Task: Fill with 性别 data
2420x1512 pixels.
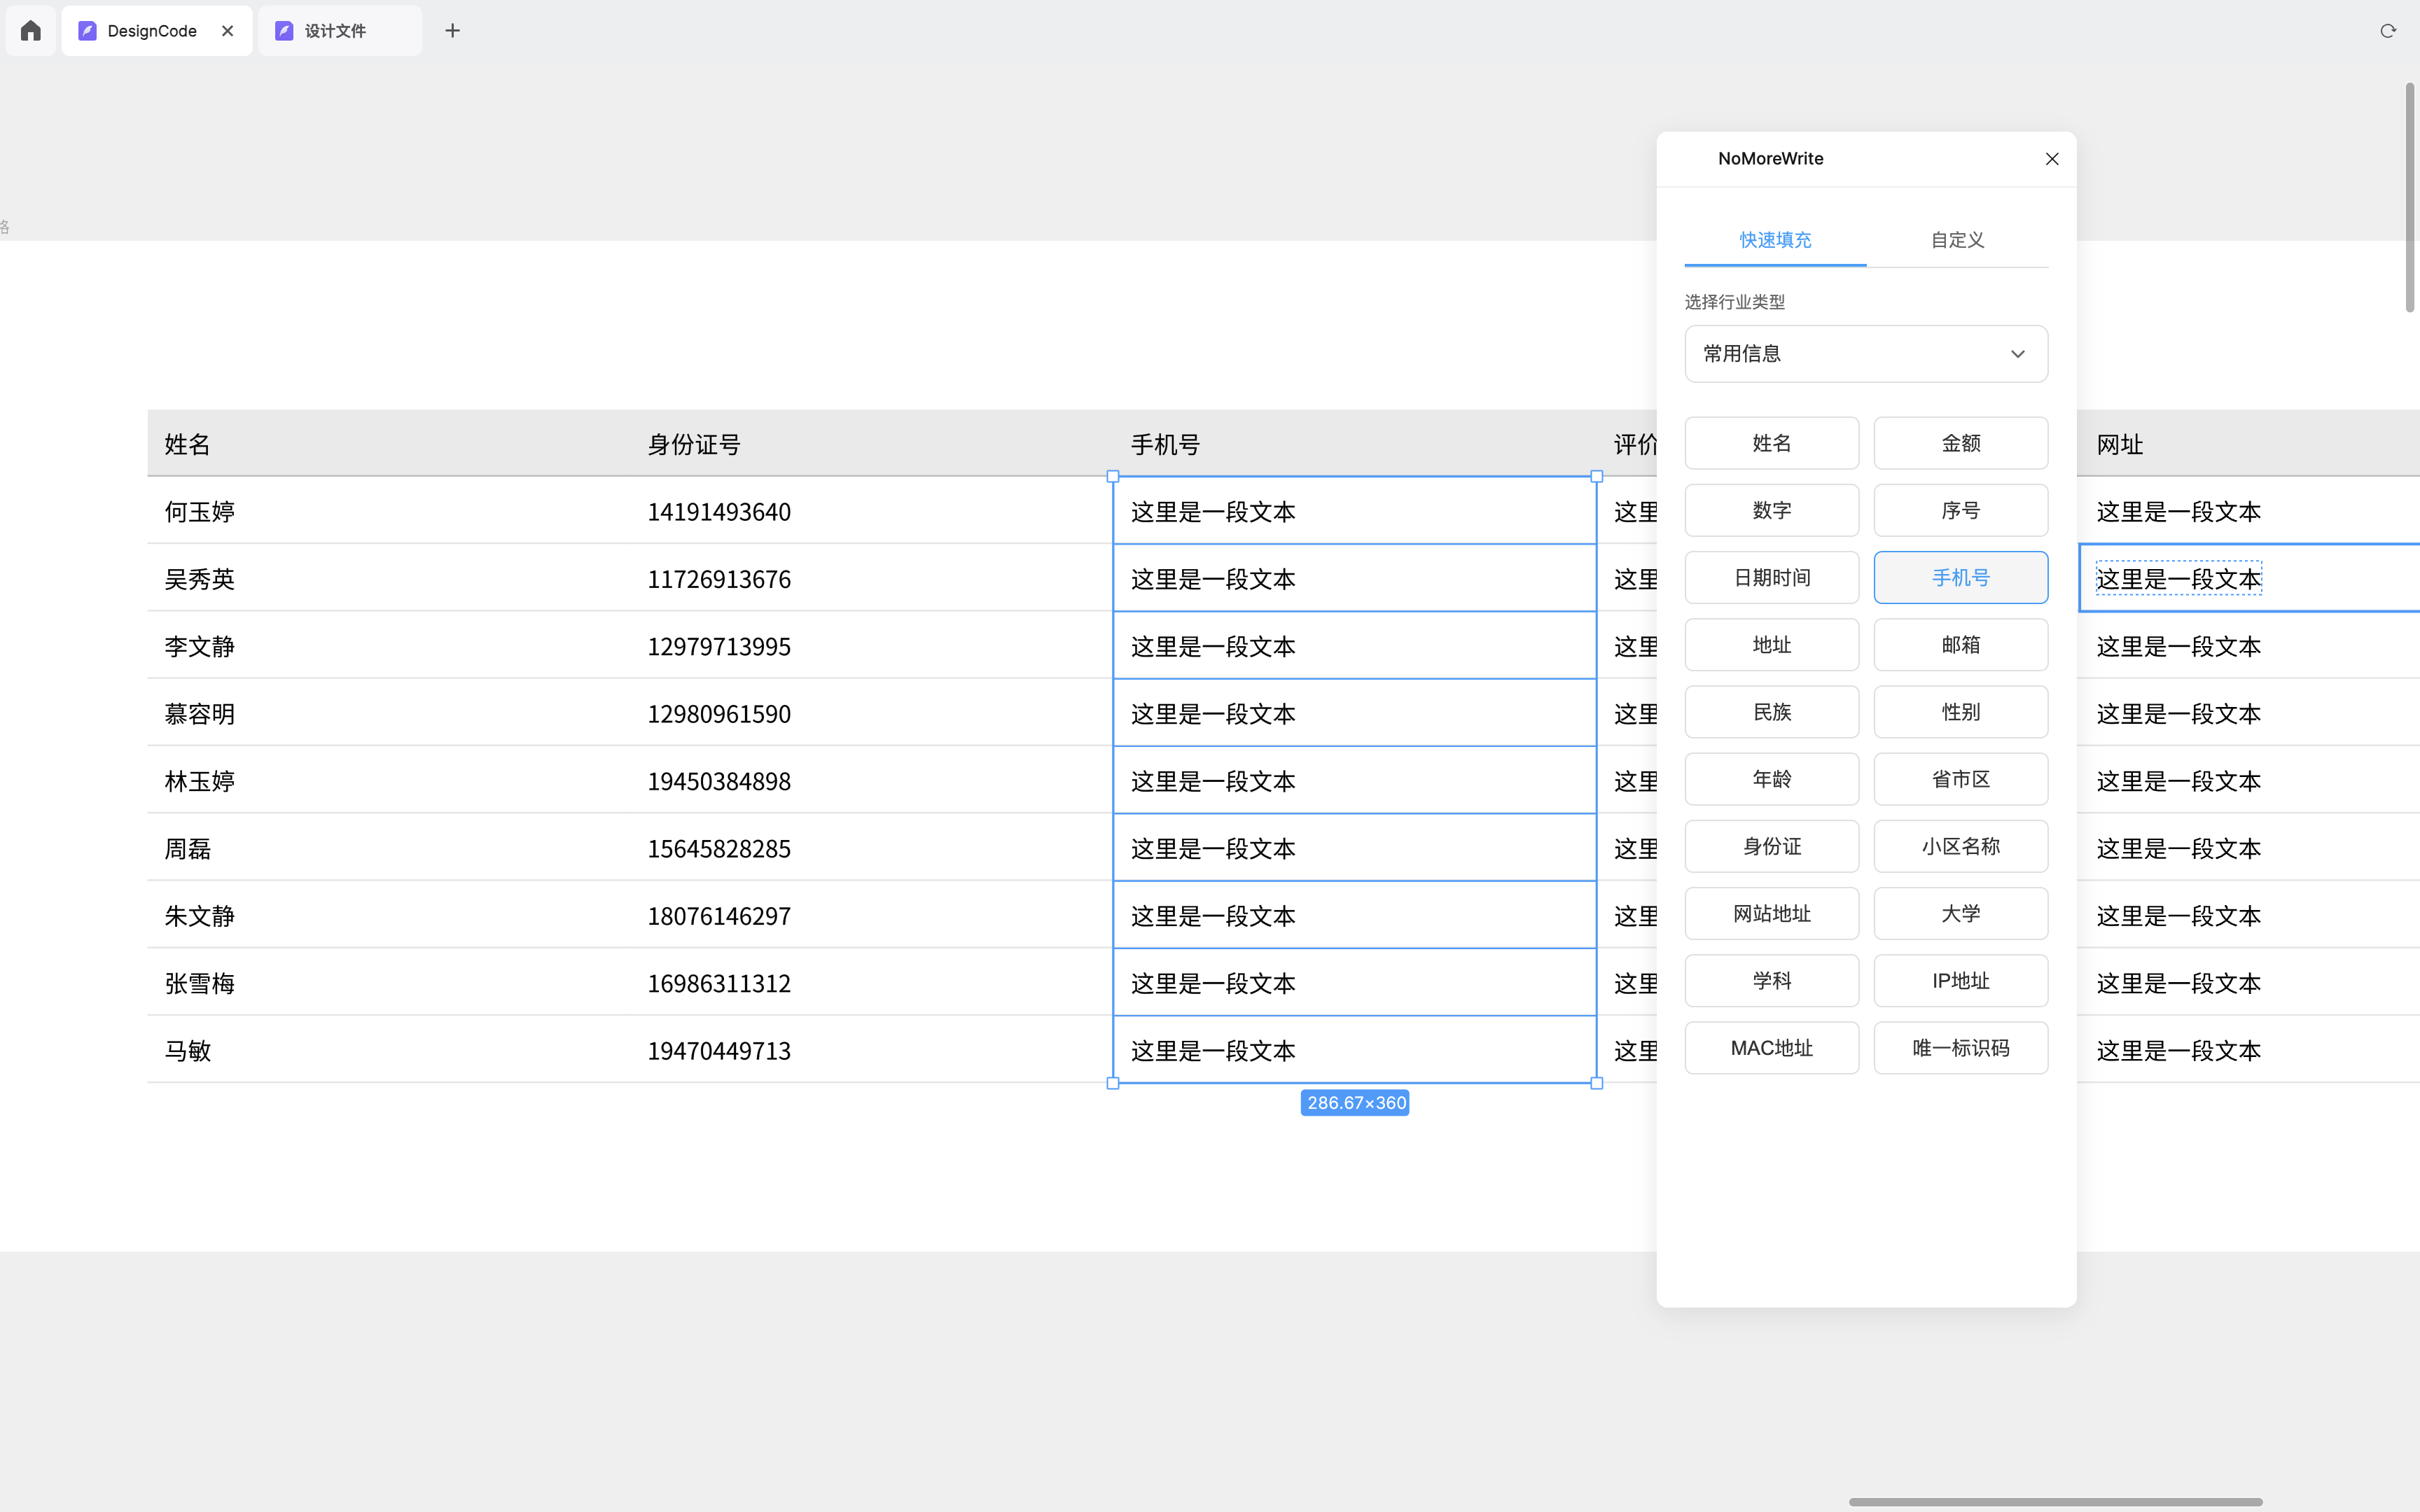Action: (1960, 712)
